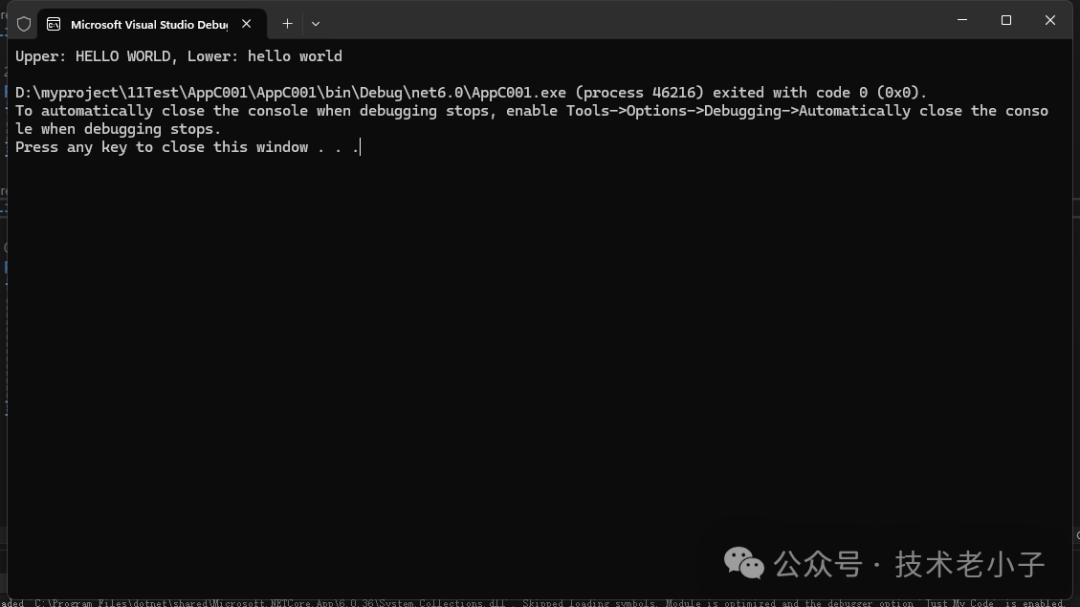
Task: Close the Microsoft Visual Studio Debug tab
Action: [246, 23]
